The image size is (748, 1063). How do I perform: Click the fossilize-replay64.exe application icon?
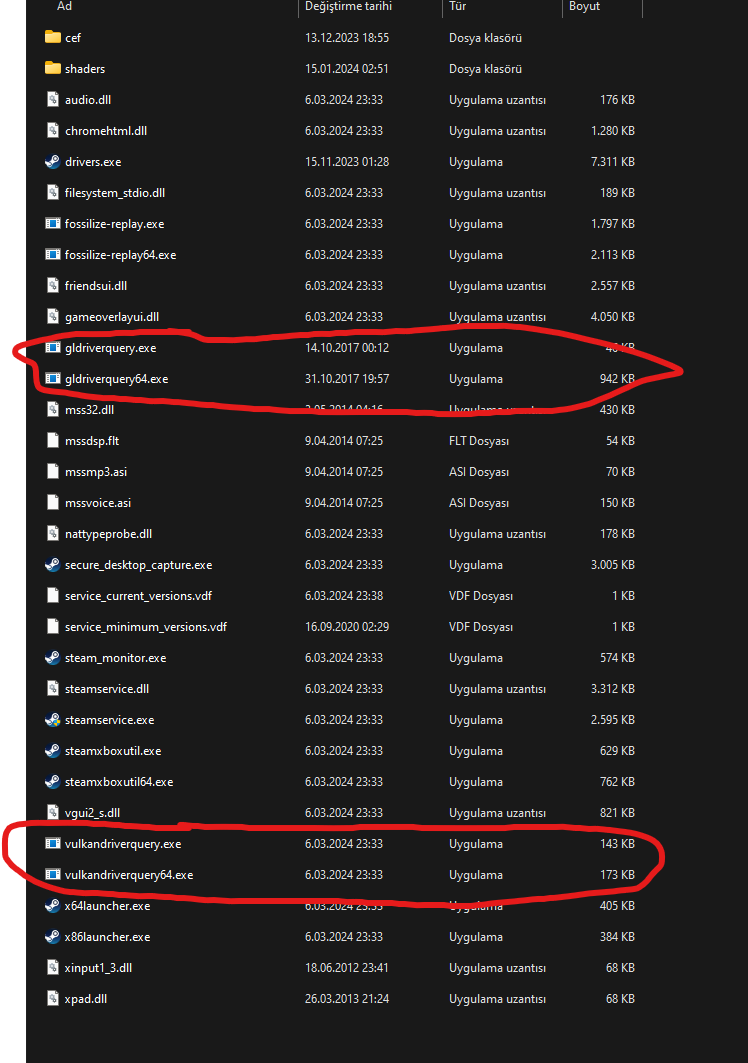(53, 255)
